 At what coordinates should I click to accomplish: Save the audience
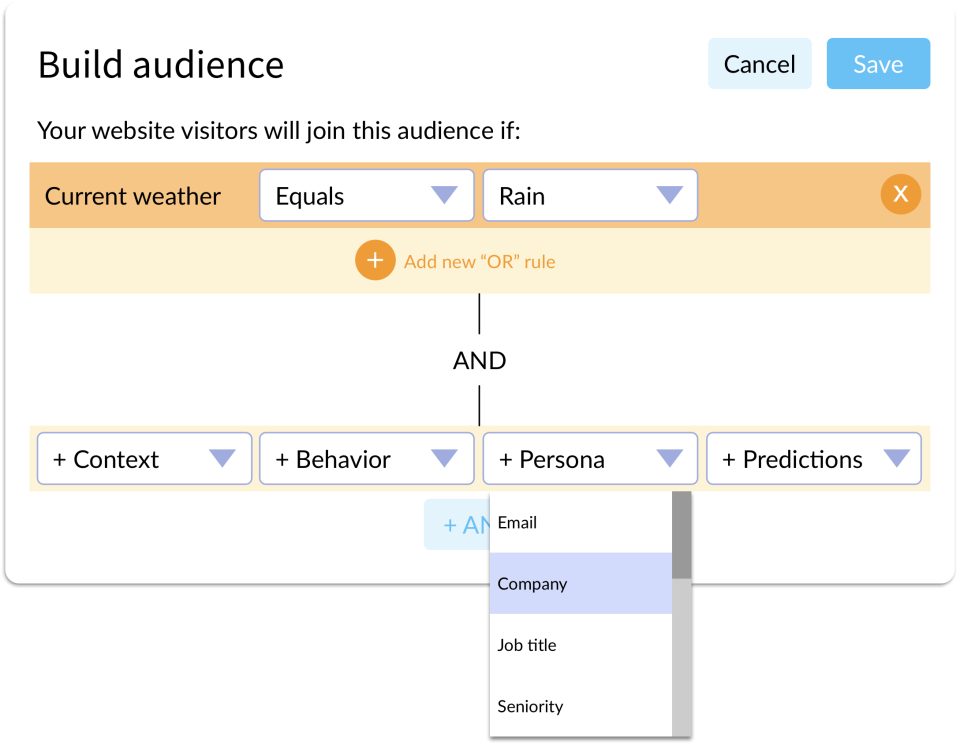point(878,64)
